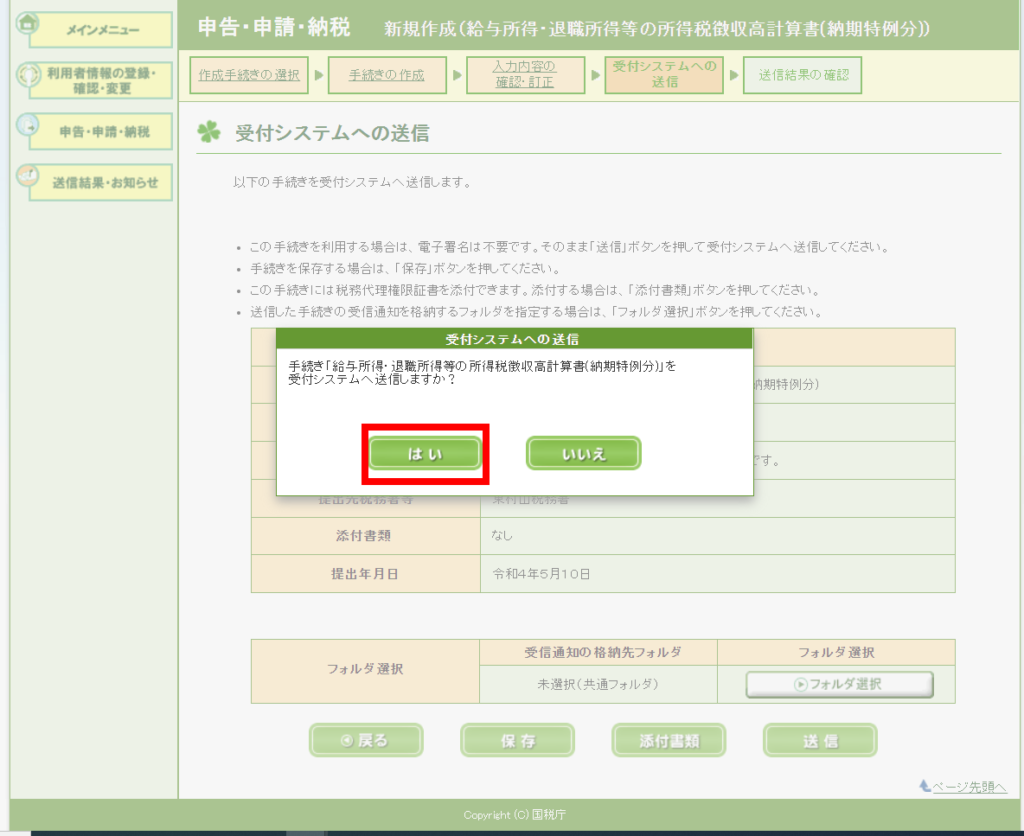The width and height of the screenshot is (1024, 836).
Task: Click the 未選択(共通フォルダ) folder cell
Action: (598, 684)
